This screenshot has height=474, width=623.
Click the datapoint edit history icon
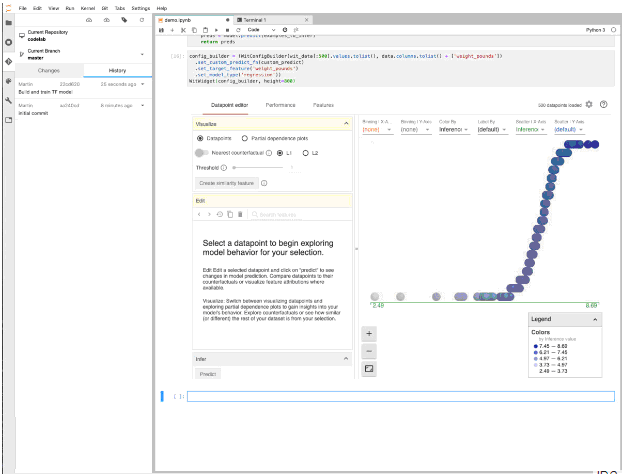[x=220, y=215]
